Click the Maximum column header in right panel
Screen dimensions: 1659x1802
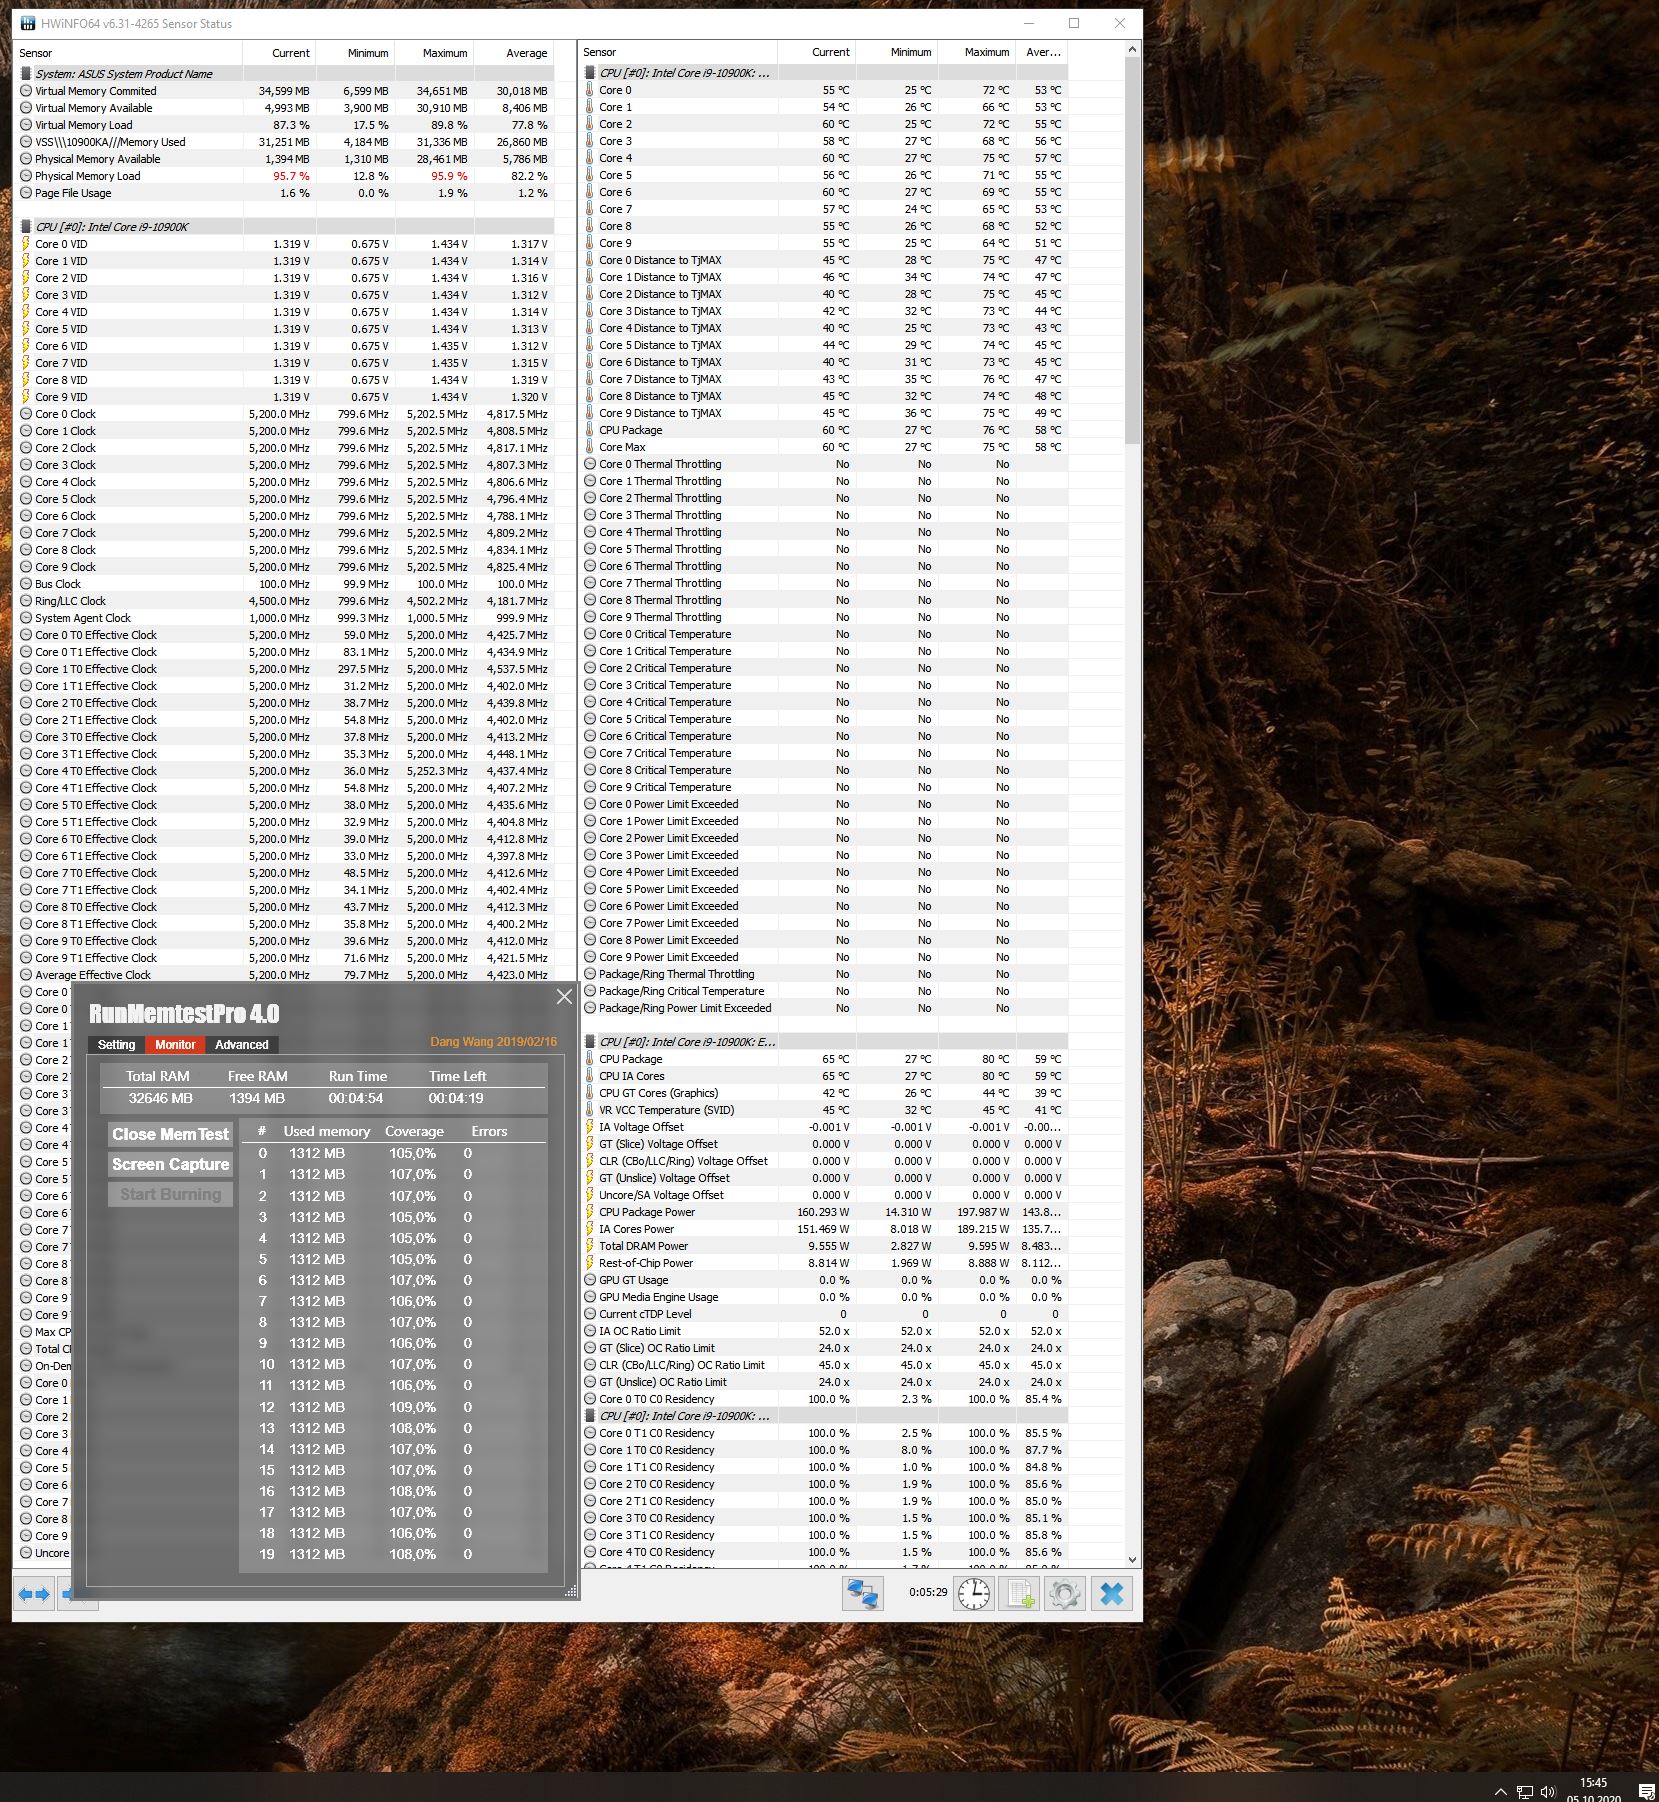point(986,52)
